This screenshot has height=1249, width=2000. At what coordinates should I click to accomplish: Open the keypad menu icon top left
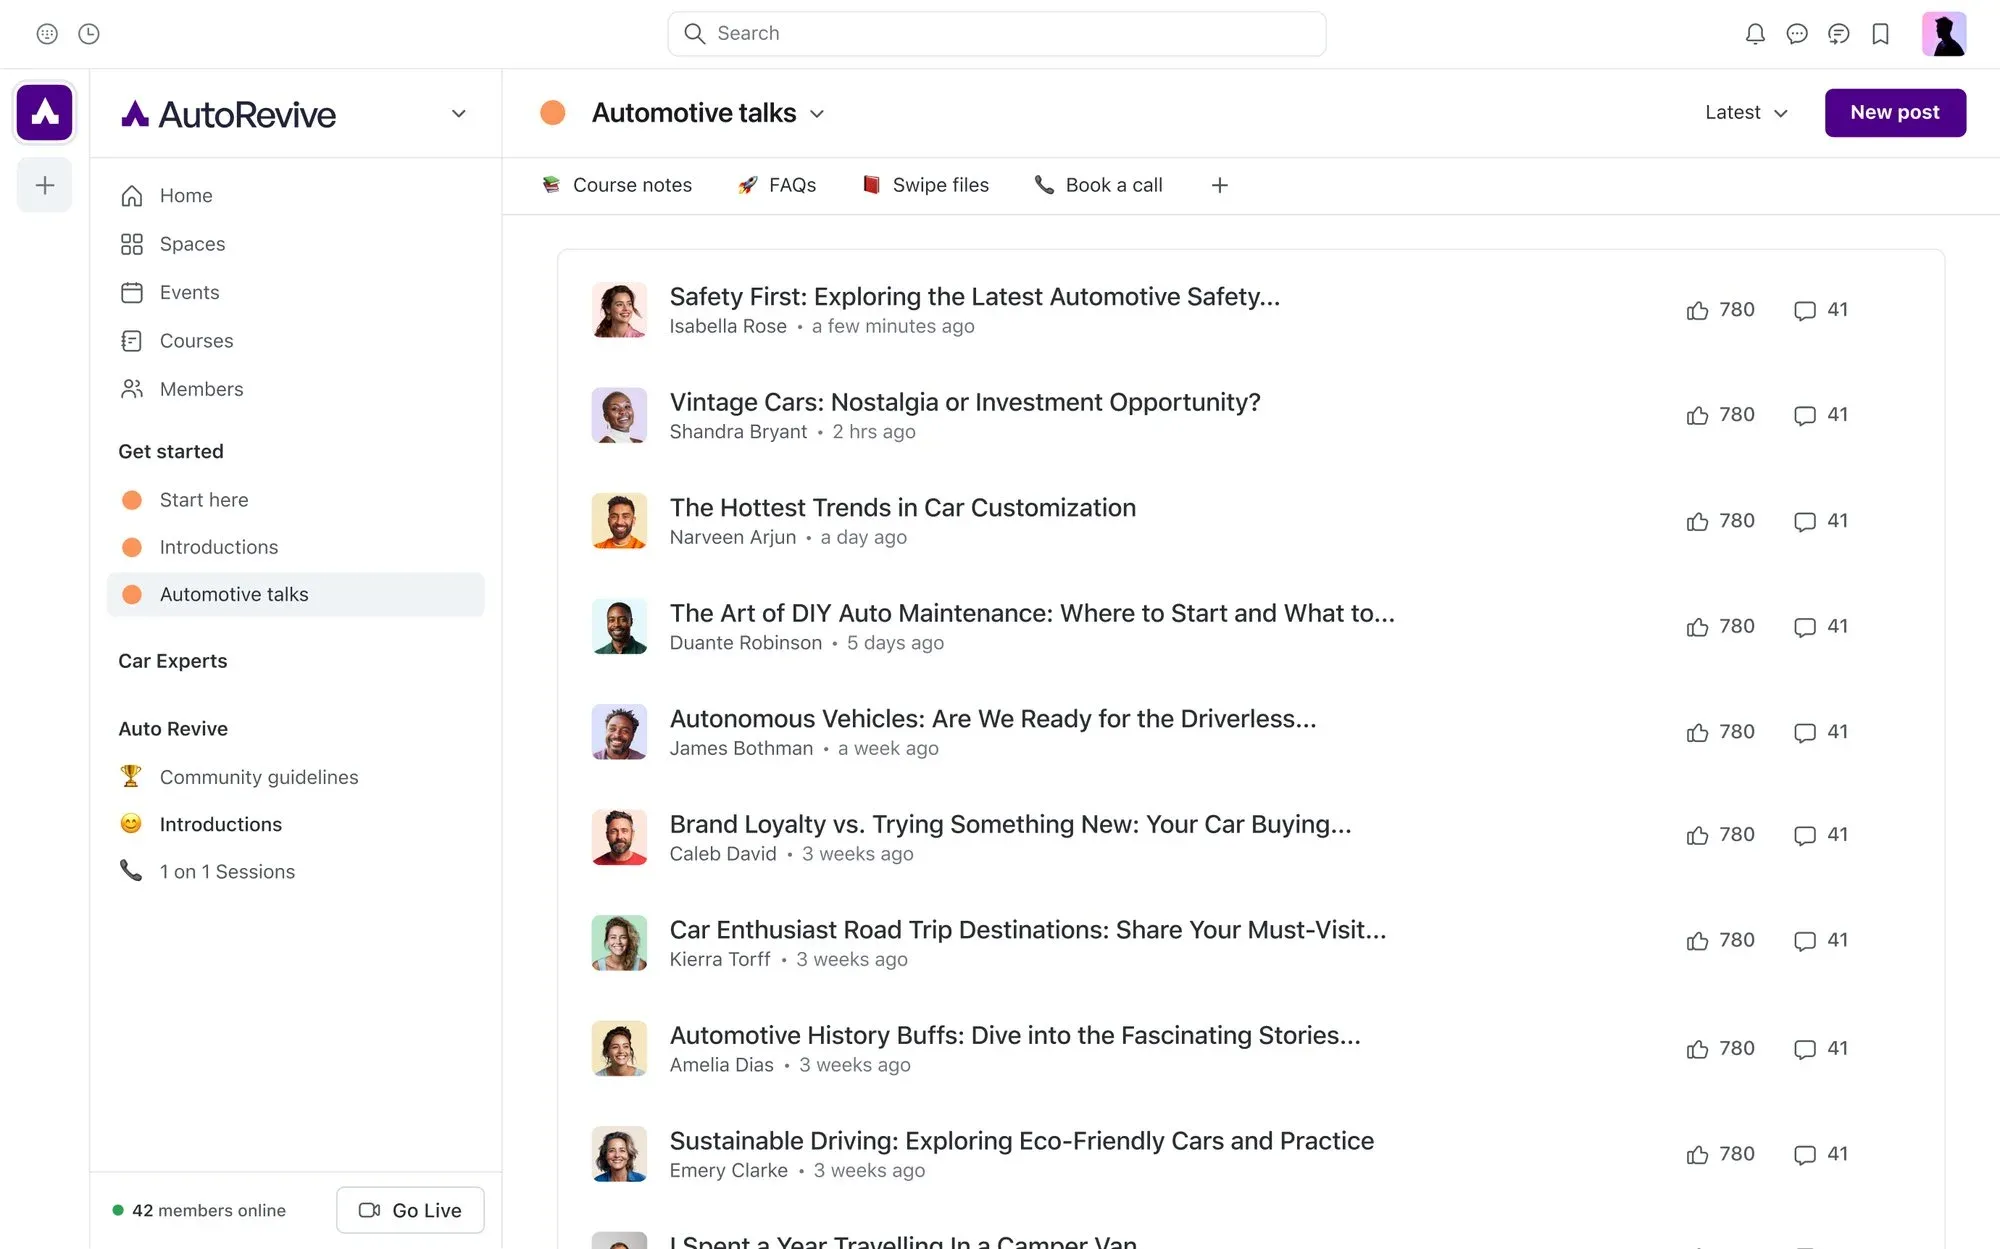point(47,33)
